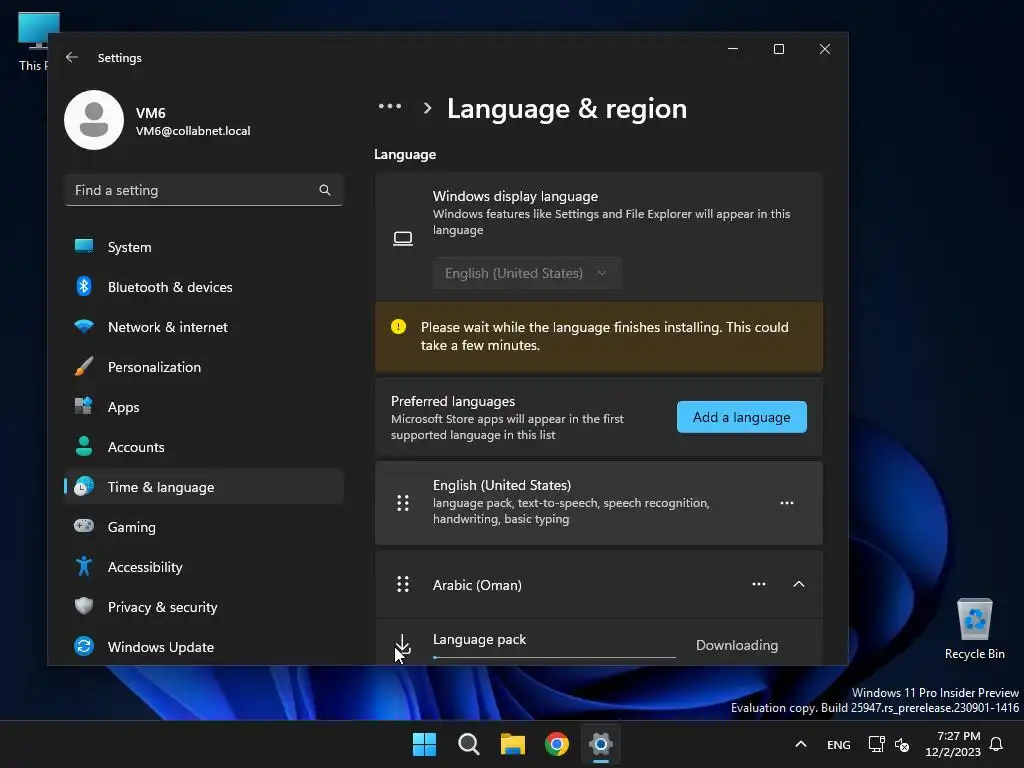Open the System settings category
The width and height of the screenshot is (1024, 768).
204,247
